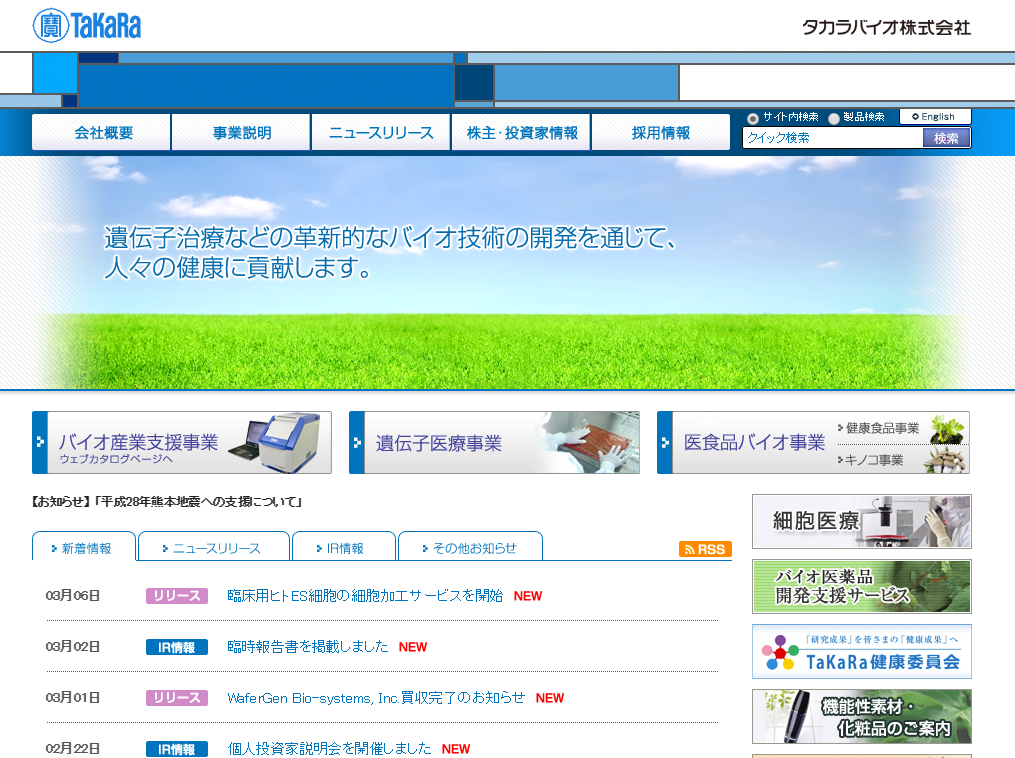Switch to the 新着情報 tab

pos(84,548)
